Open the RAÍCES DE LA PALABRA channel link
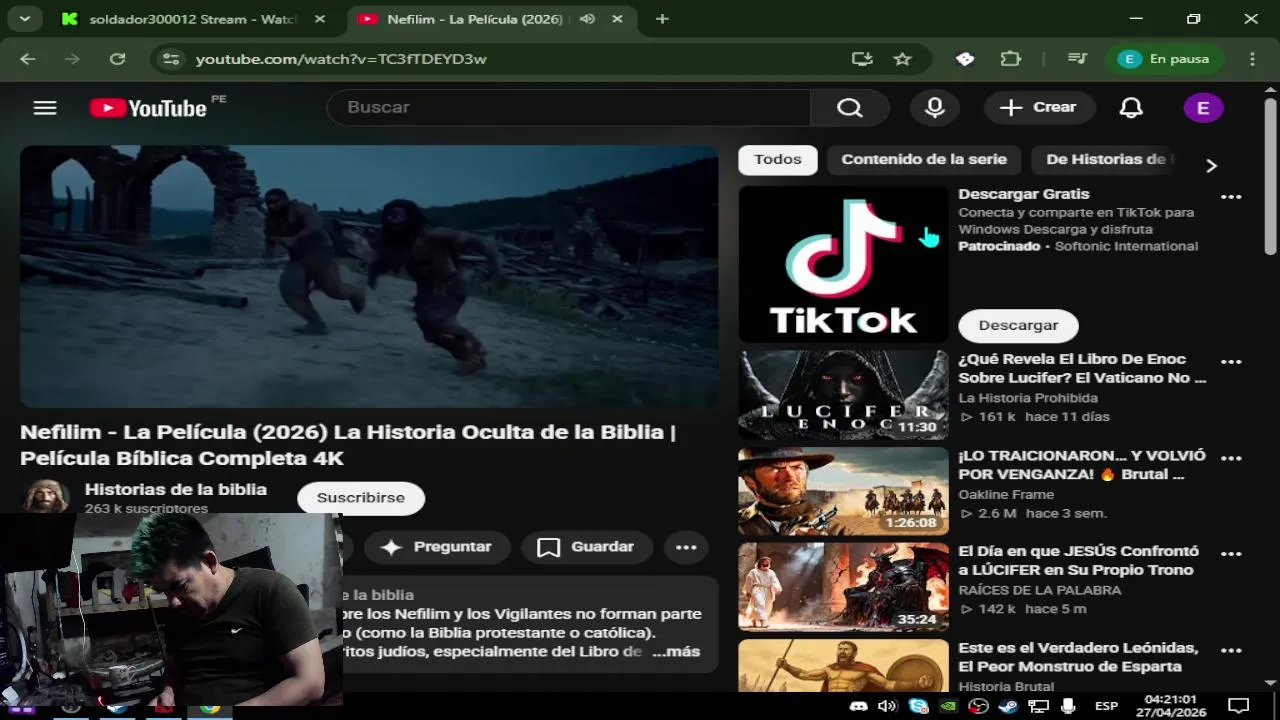This screenshot has width=1280, height=720. coord(1040,590)
